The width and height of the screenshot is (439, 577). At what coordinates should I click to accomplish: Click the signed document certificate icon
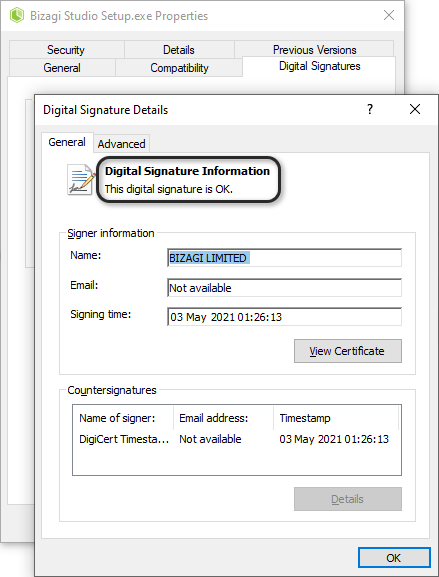click(81, 180)
